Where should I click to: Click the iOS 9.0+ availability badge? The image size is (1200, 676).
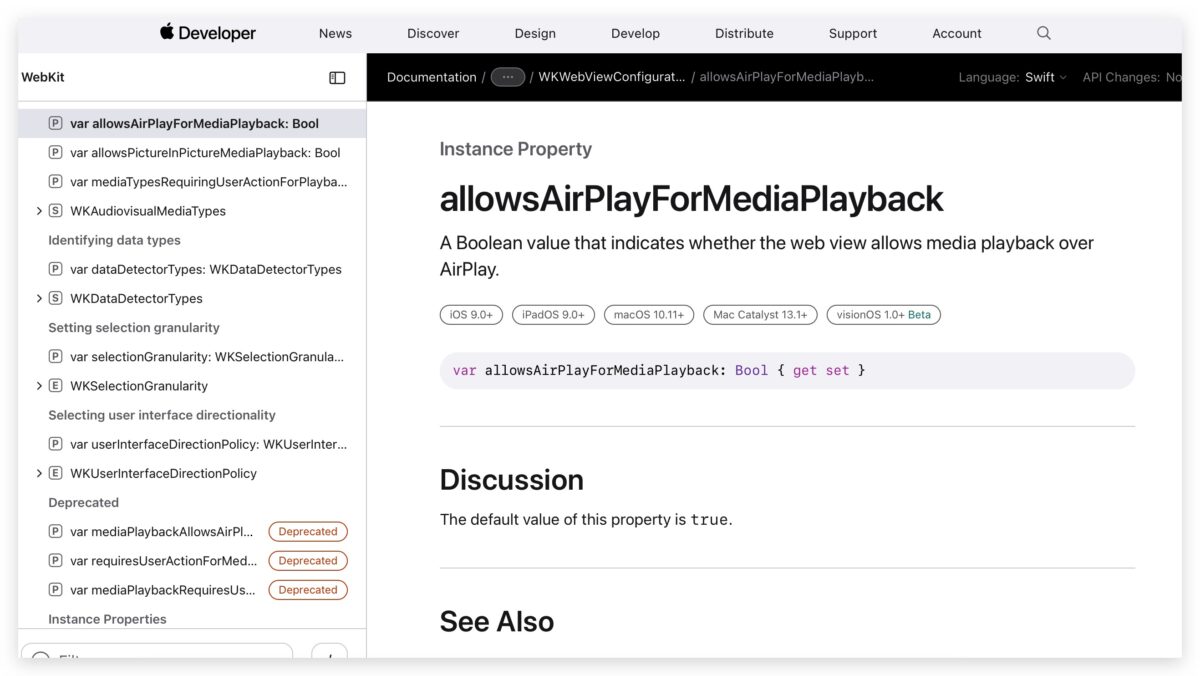[471, 314]
